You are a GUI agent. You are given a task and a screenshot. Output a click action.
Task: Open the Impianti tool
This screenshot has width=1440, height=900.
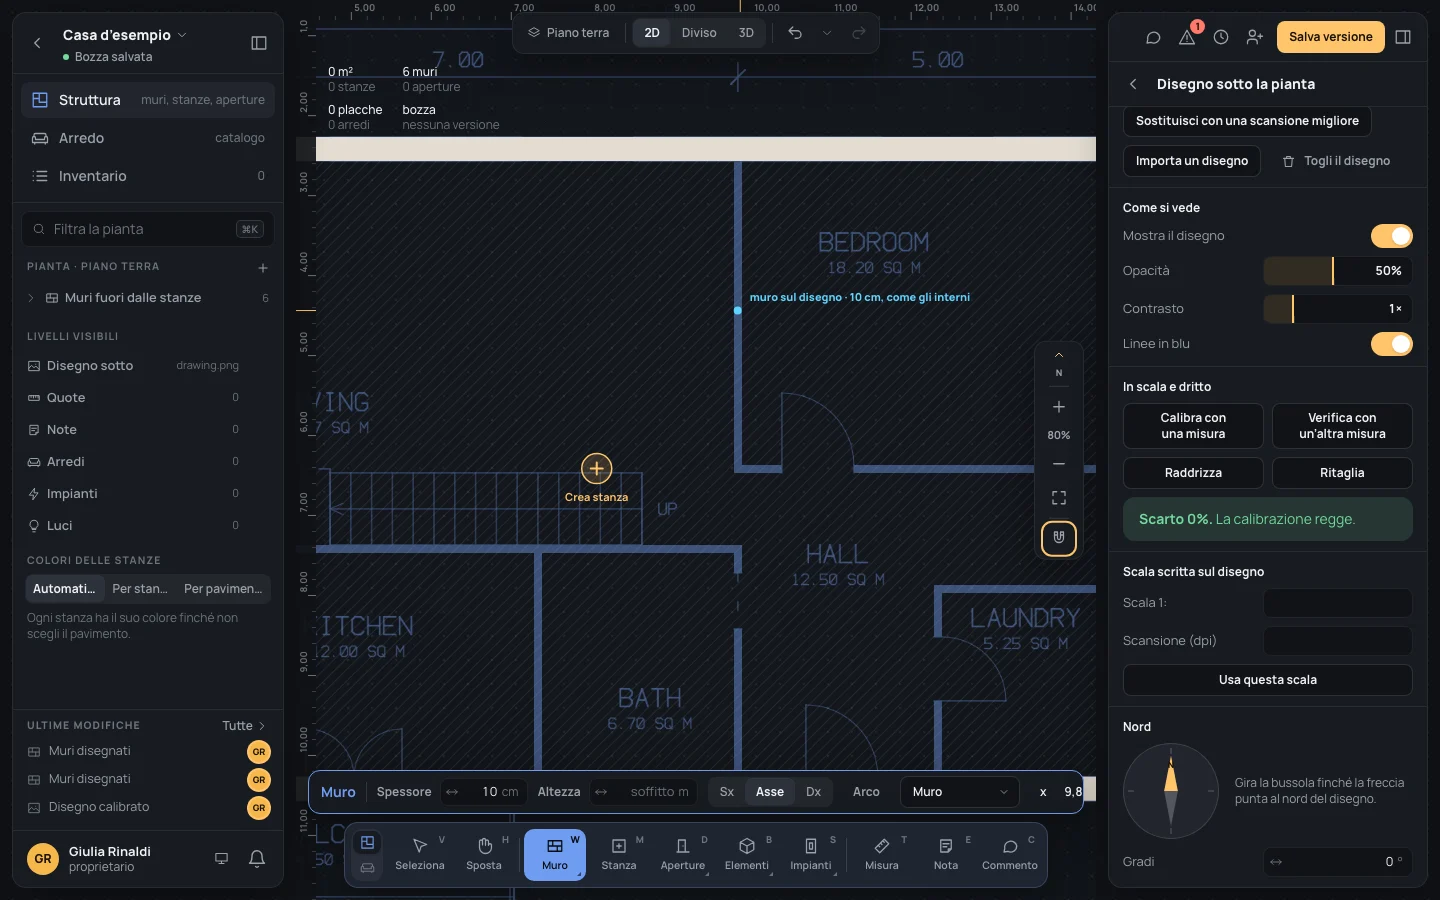[x=811, y=854]
